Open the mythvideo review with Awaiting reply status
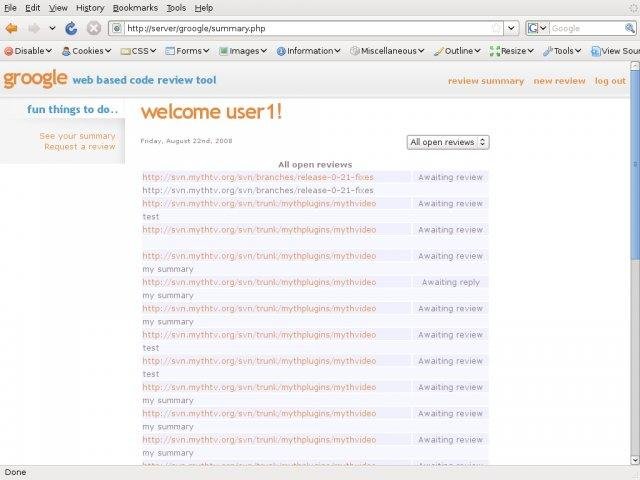The height and width of the screenshot is (480, 640). 259,282
